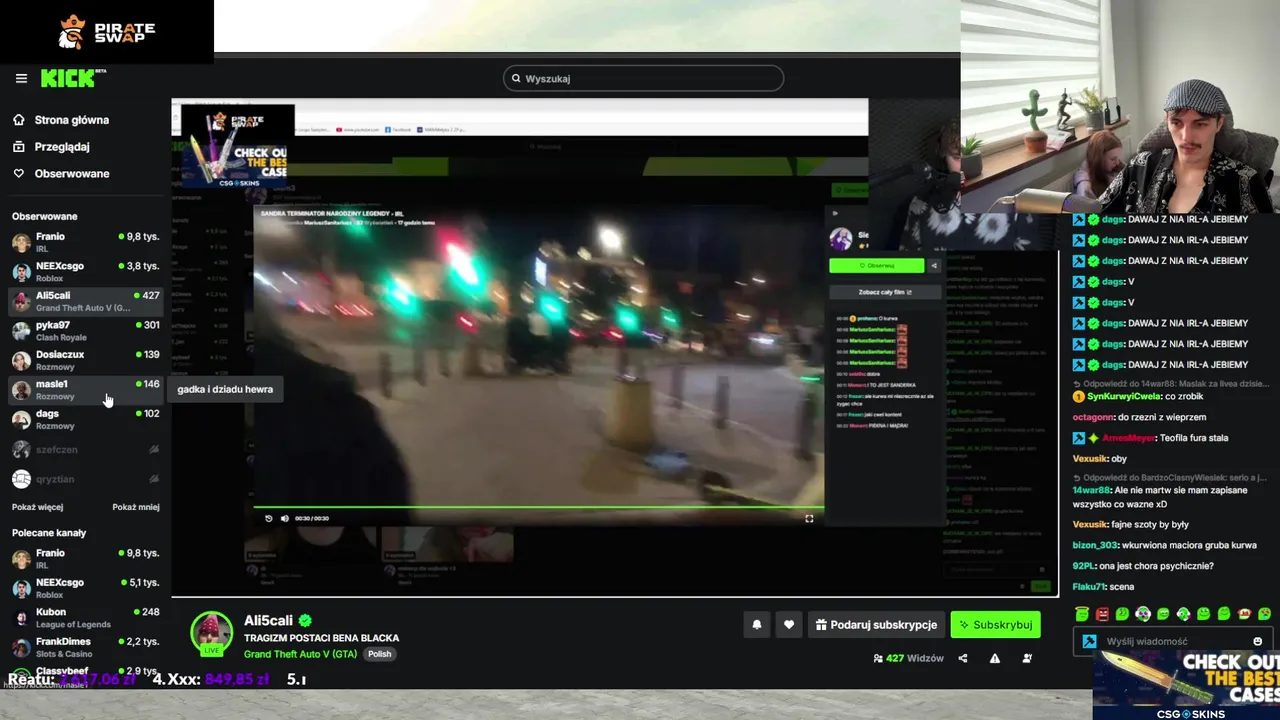1280x720 pixels.
Task: Toggle fullscreen on embedded clip player
Action: (x=809, y=518)
